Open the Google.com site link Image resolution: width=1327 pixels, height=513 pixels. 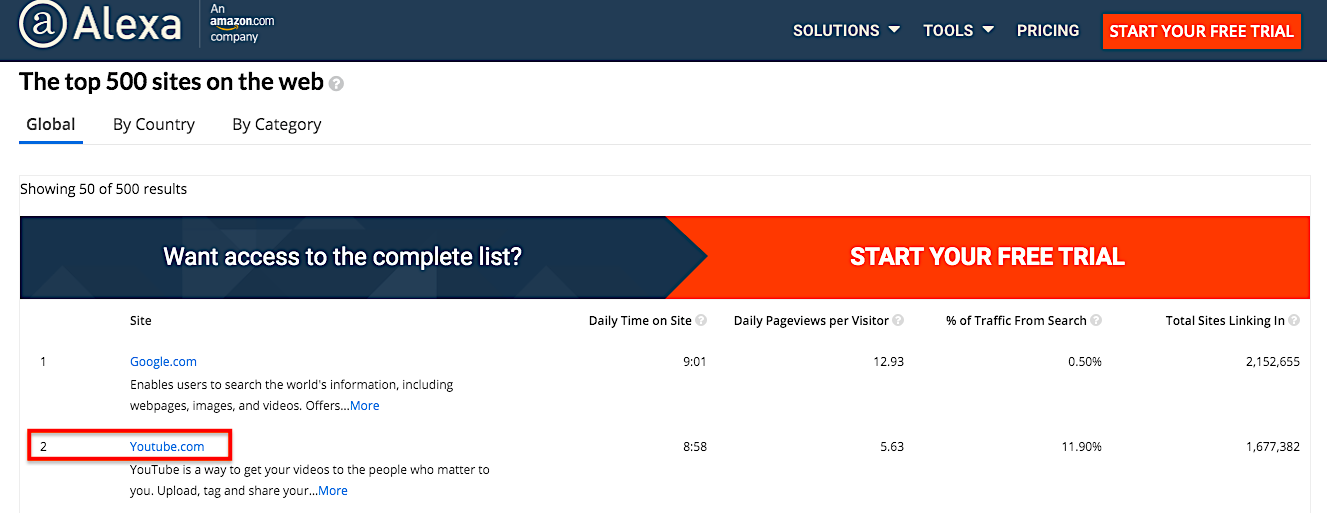tap(163, 362)
